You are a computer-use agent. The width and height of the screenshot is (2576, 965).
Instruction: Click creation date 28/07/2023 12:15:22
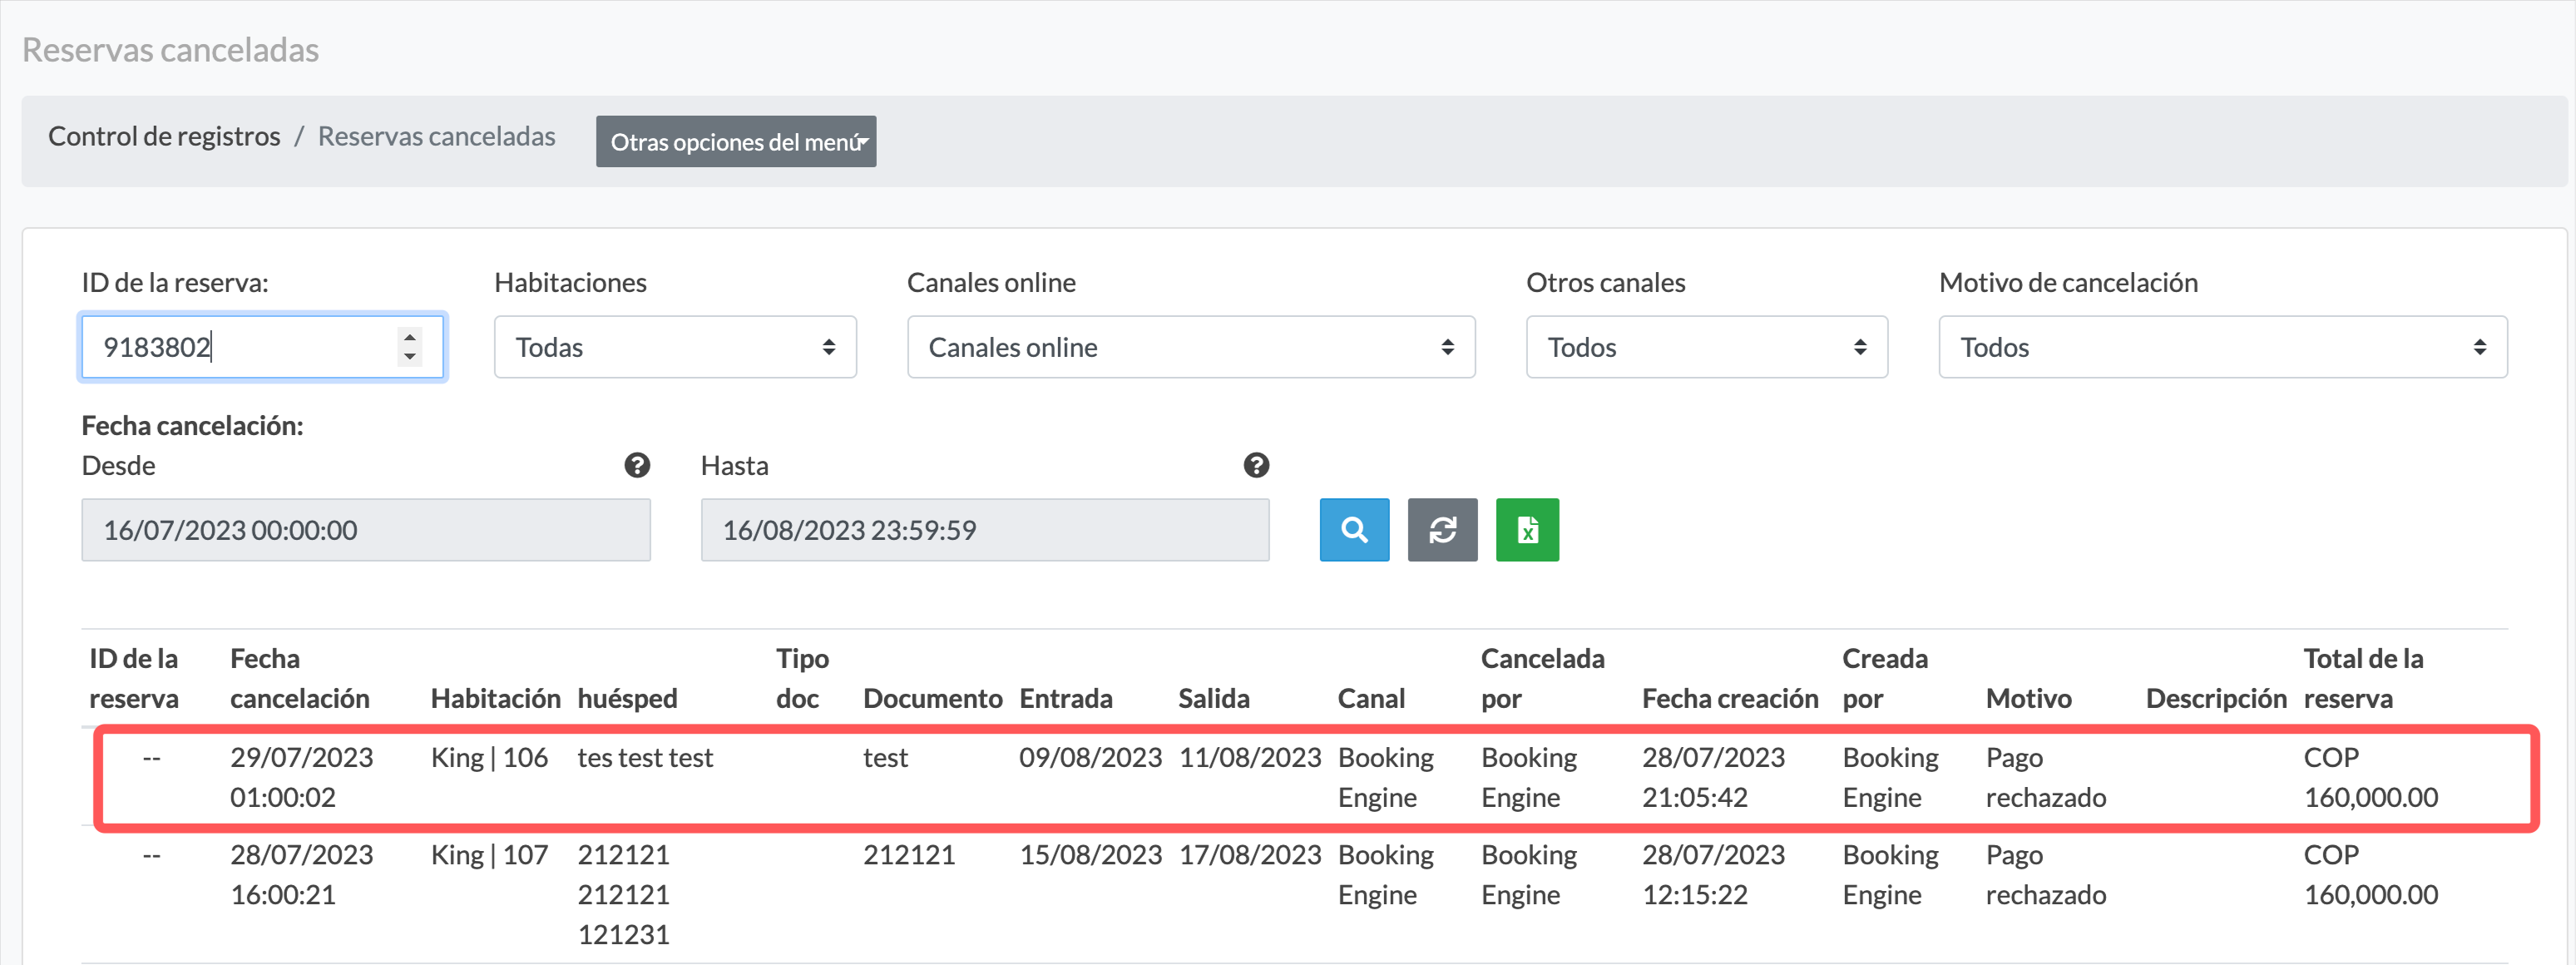(x=1713, y=875)
